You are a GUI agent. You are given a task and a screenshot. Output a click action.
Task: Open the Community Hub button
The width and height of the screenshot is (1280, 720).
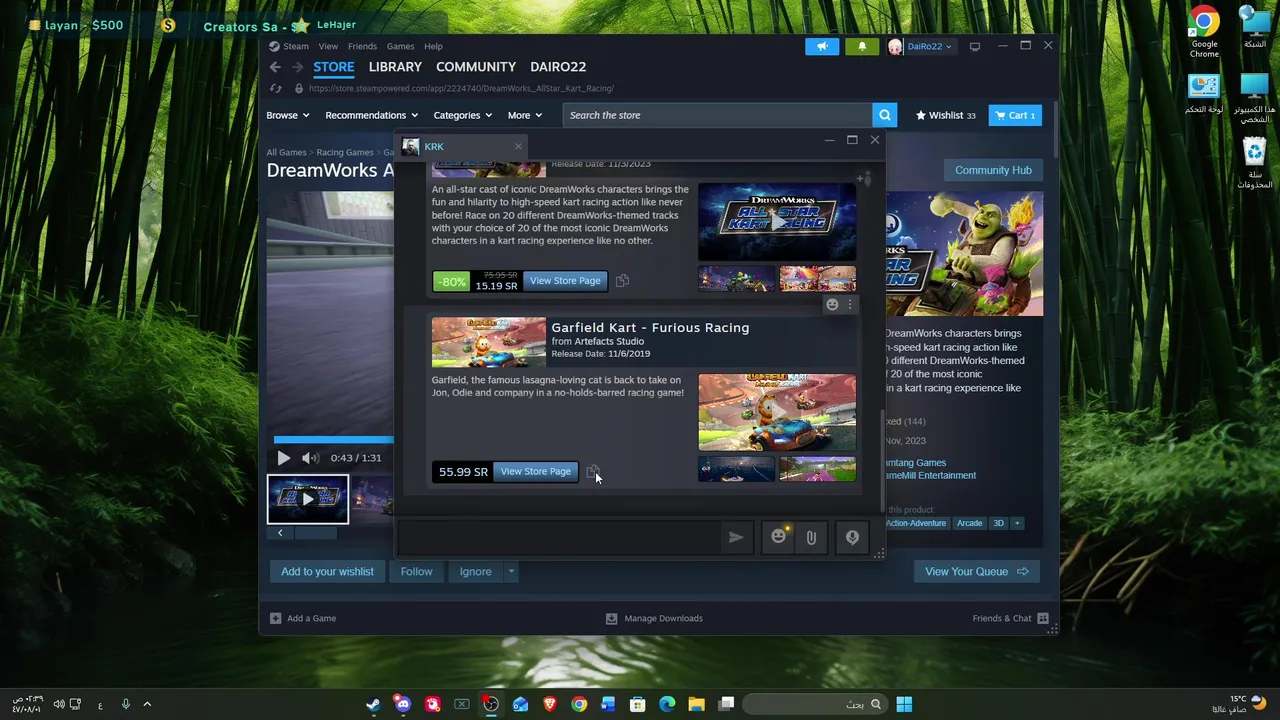(x=993, y=170)
